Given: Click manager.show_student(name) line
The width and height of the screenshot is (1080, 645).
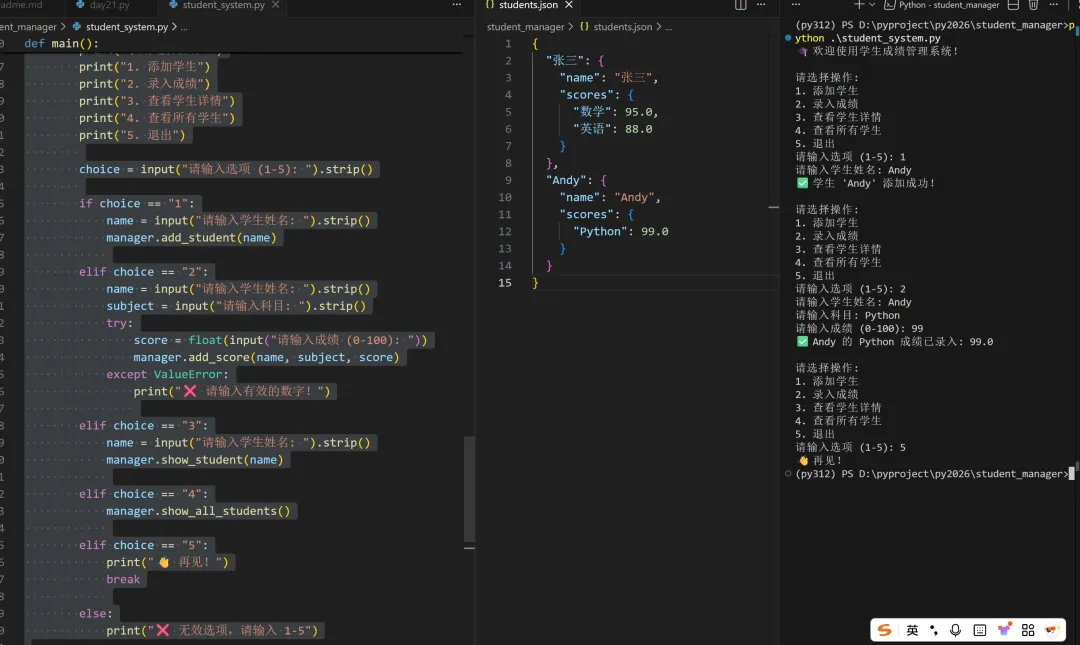Looking at the screenshot, I should (194, 460).
